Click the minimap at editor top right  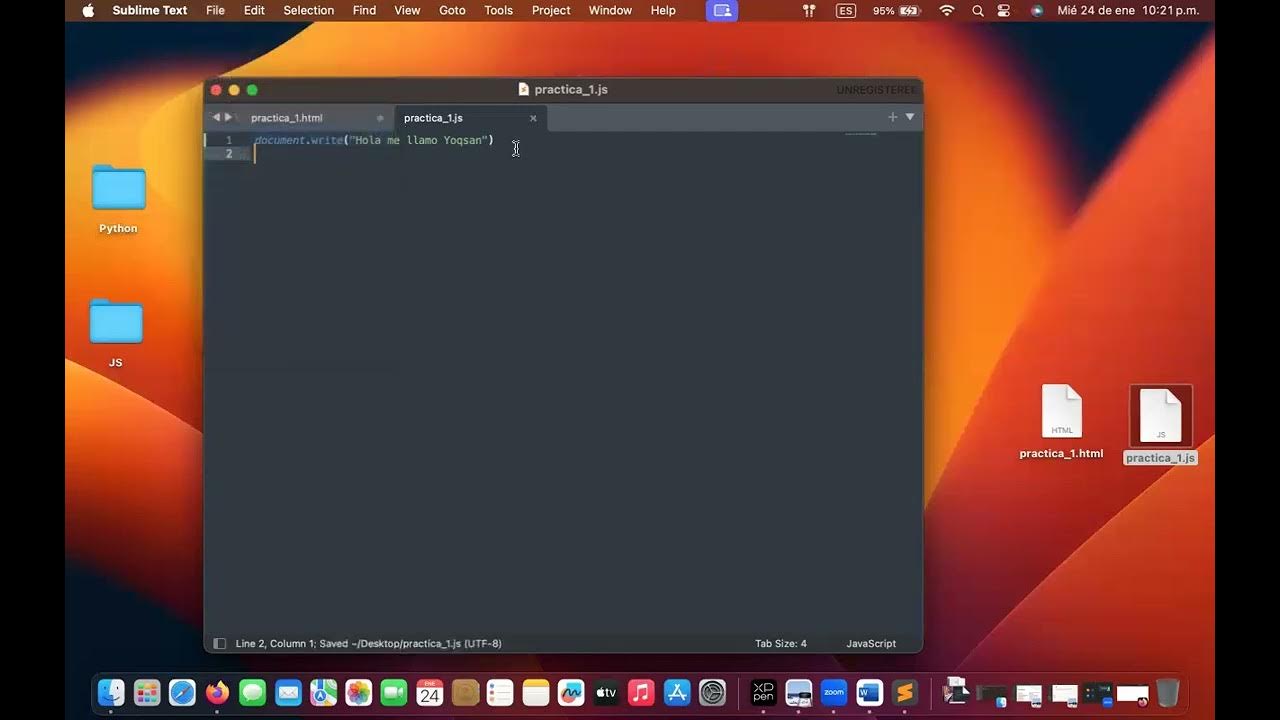(860, 134)
